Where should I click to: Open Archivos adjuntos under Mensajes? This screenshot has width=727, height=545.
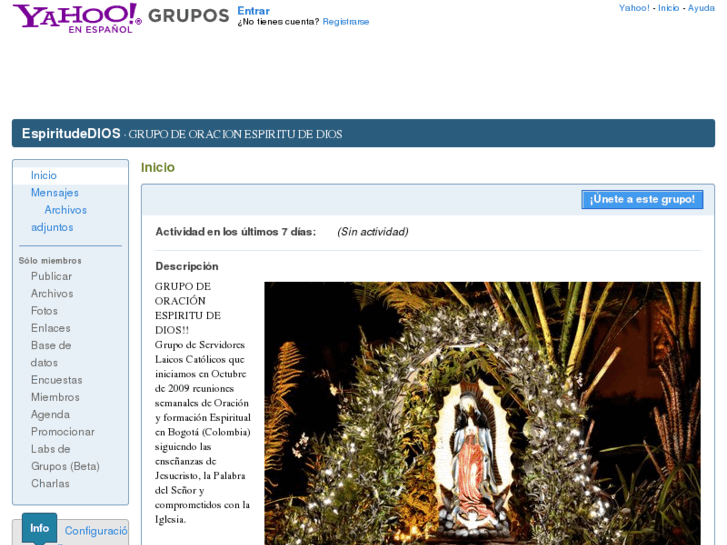click(59, 218)
